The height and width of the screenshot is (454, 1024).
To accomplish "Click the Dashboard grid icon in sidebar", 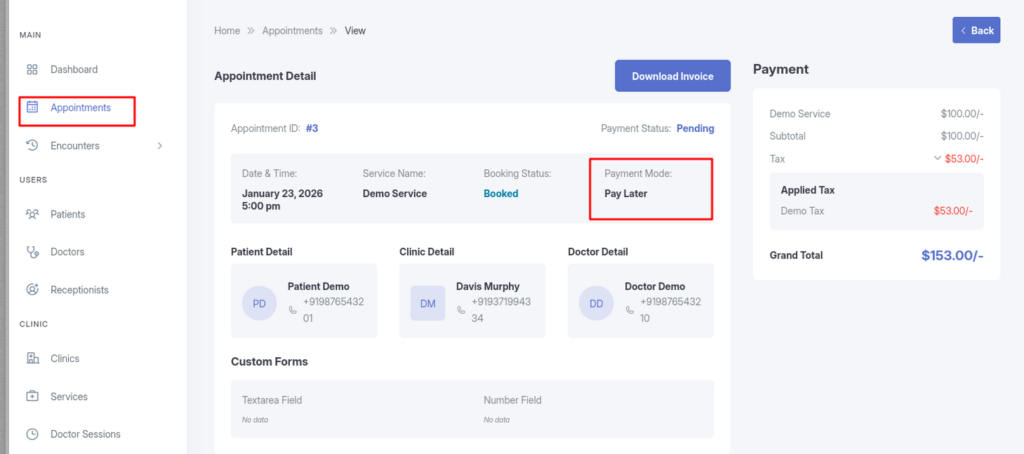I will coord(32,70).
